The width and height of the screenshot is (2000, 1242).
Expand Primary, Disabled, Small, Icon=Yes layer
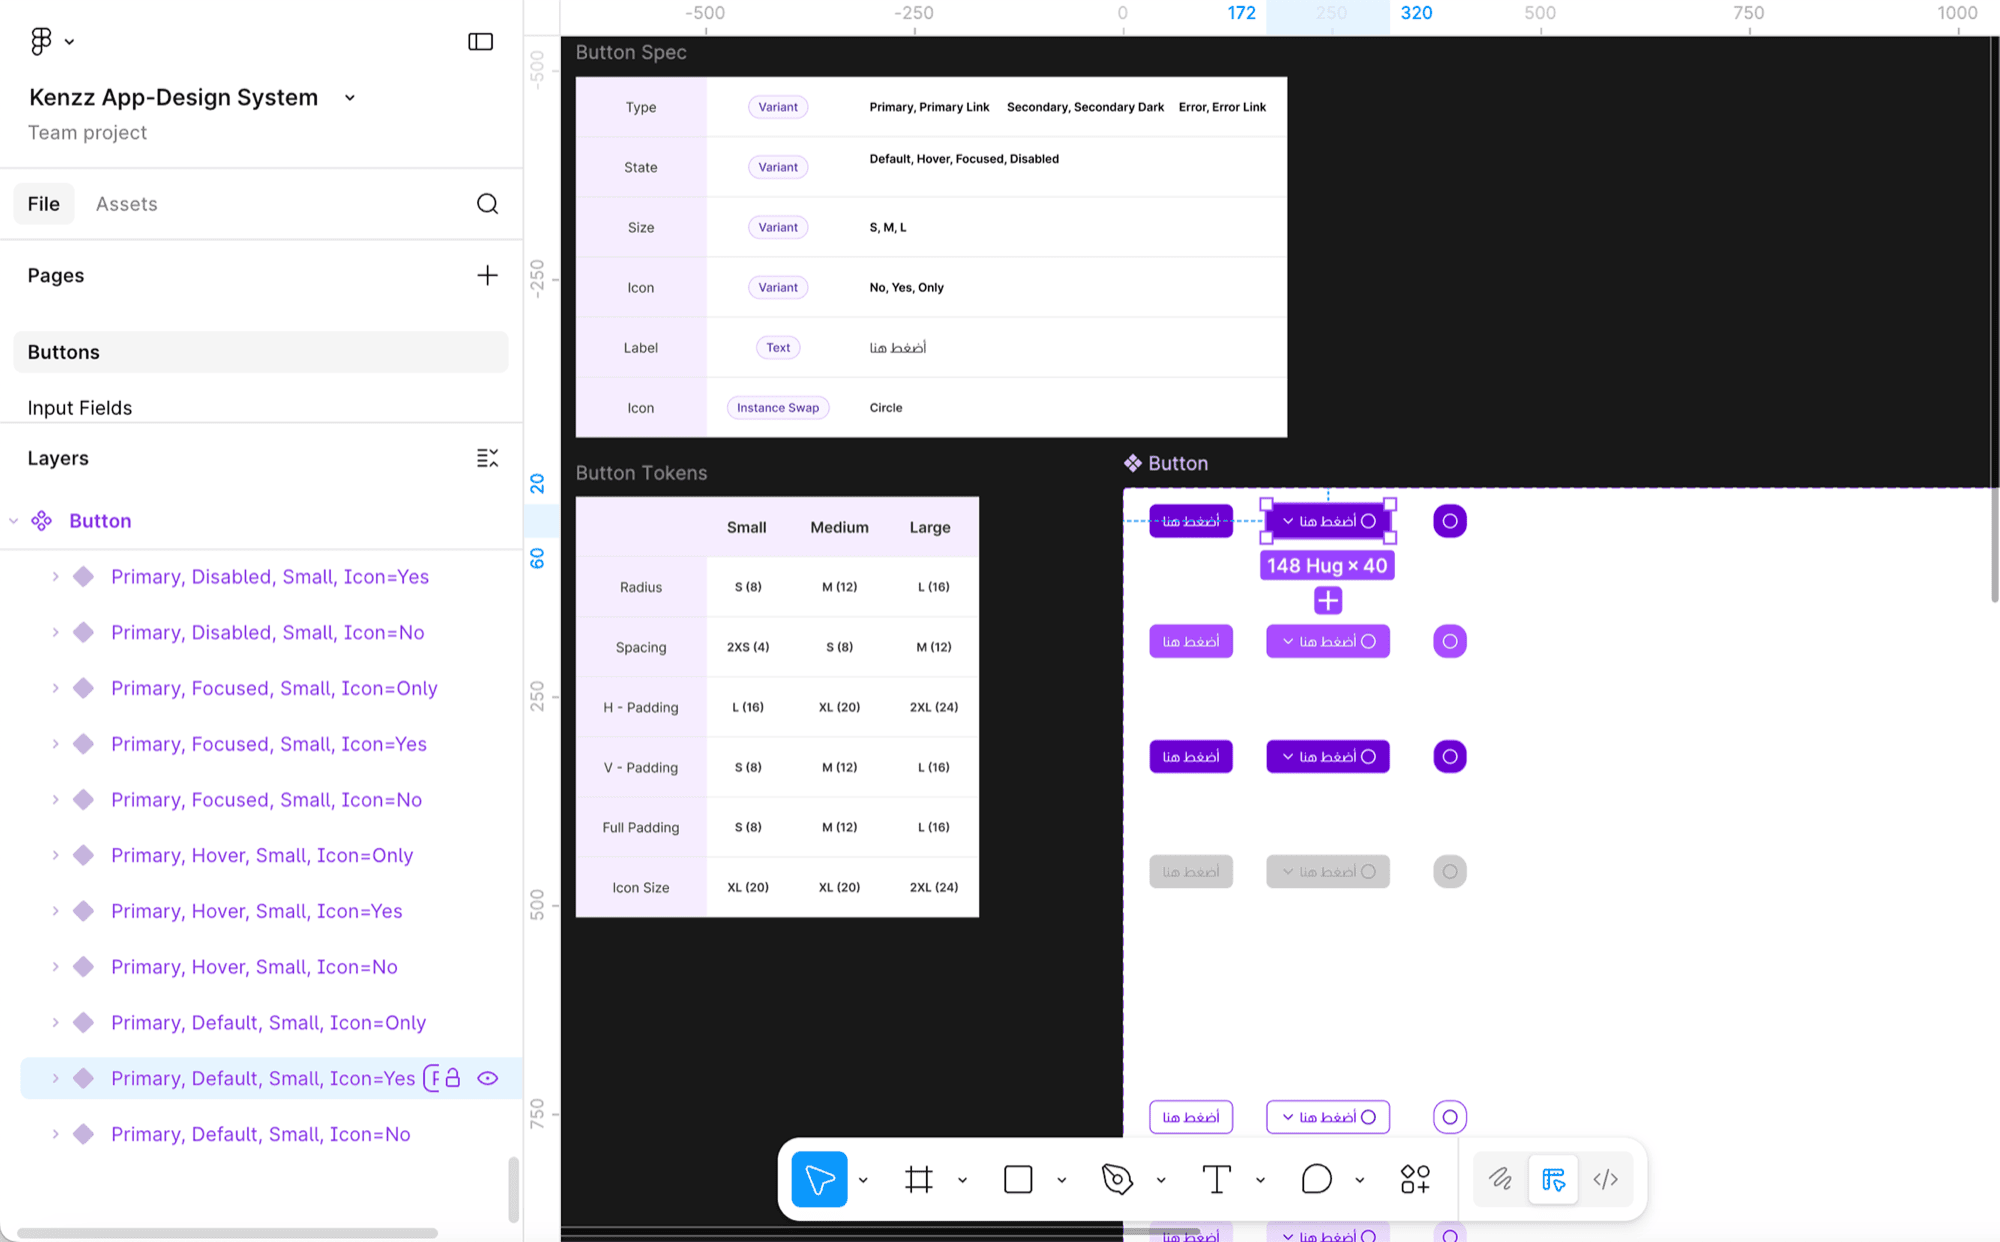(56, 577)
